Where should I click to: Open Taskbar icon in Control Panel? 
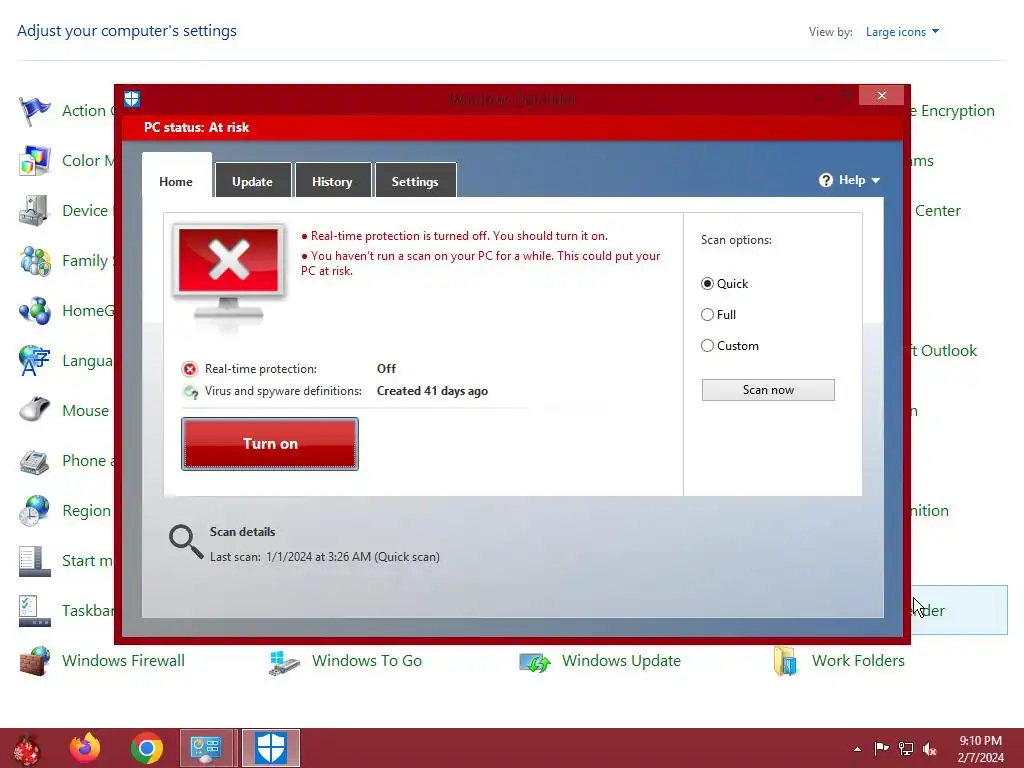click(x=35, y=611)
